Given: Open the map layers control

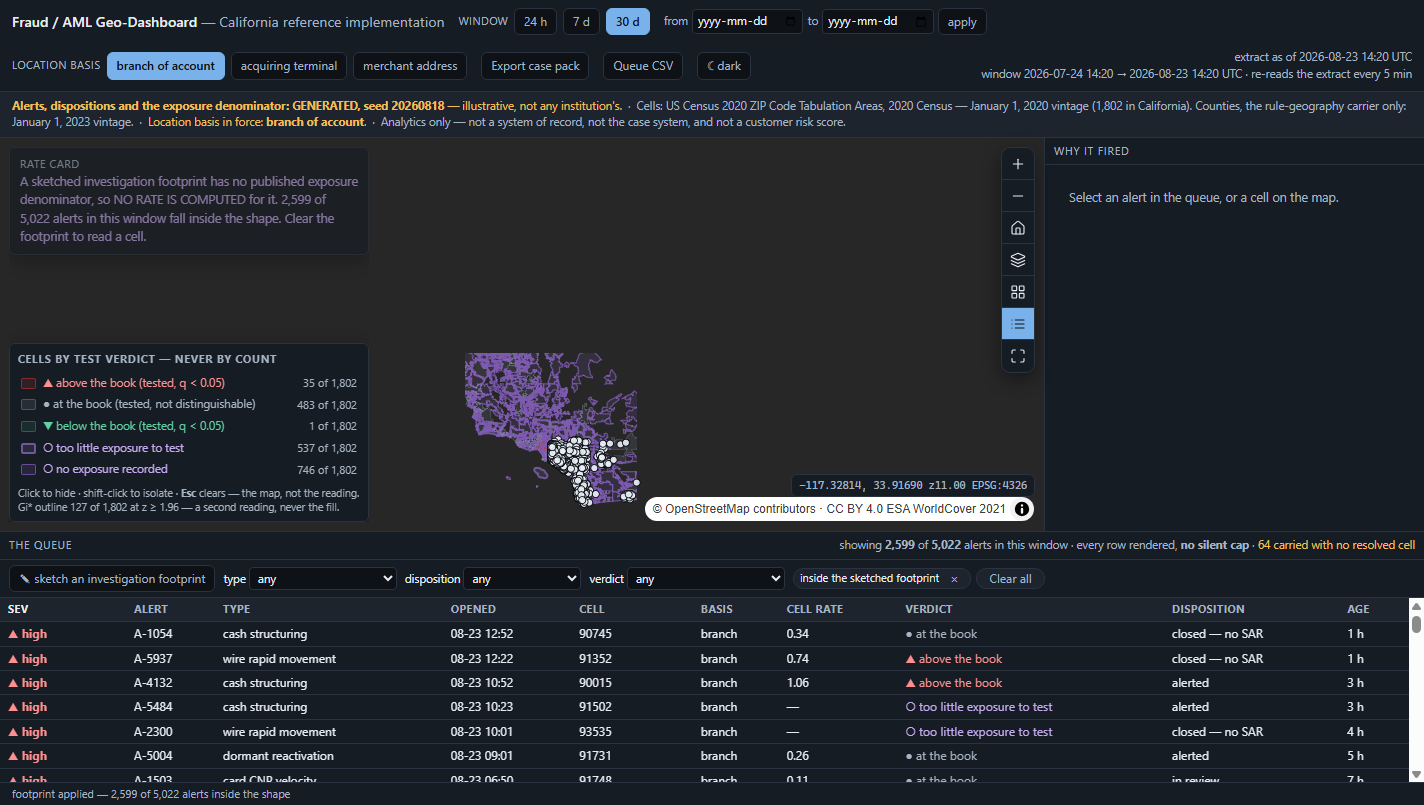Looking at the screenshot, I should 1018,260.
